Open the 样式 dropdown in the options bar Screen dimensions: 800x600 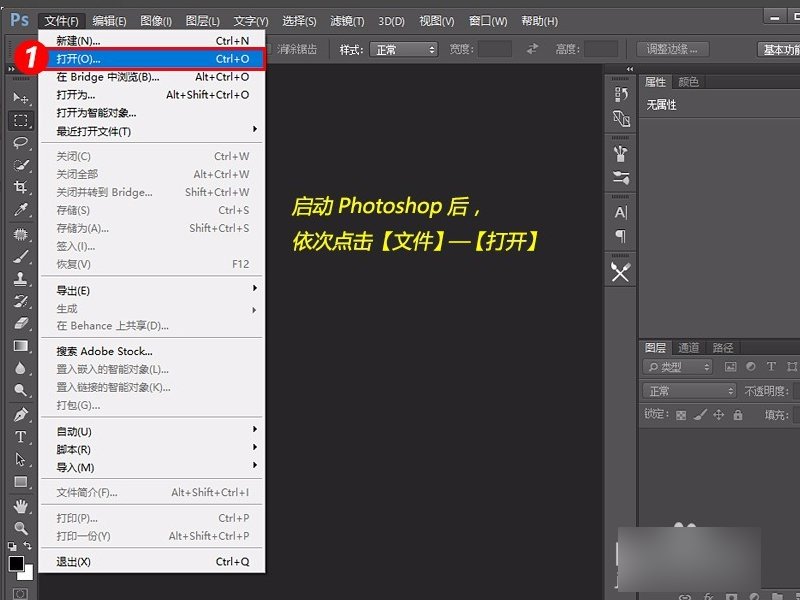(x=404, y=47)
